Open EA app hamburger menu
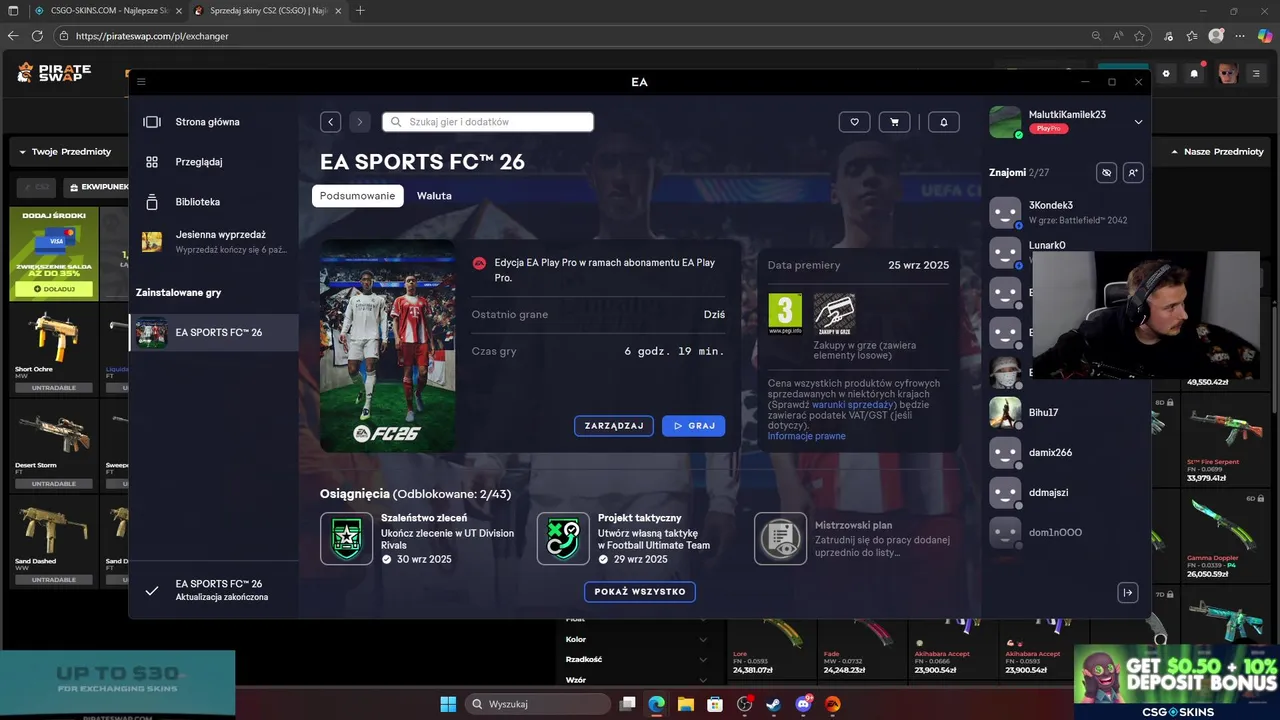This screenshot has height=720, width=1280. pyautogui.click(x=141, y=82)
